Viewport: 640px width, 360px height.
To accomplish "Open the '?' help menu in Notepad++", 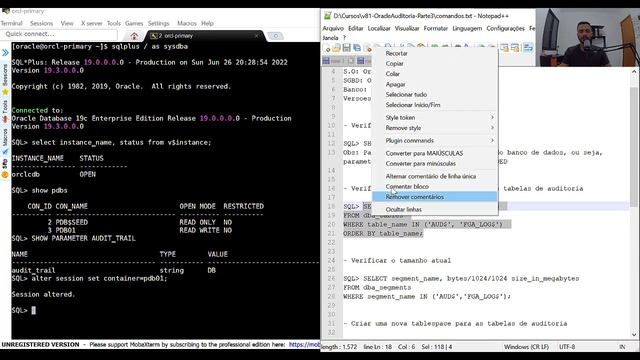I will 344,38.
